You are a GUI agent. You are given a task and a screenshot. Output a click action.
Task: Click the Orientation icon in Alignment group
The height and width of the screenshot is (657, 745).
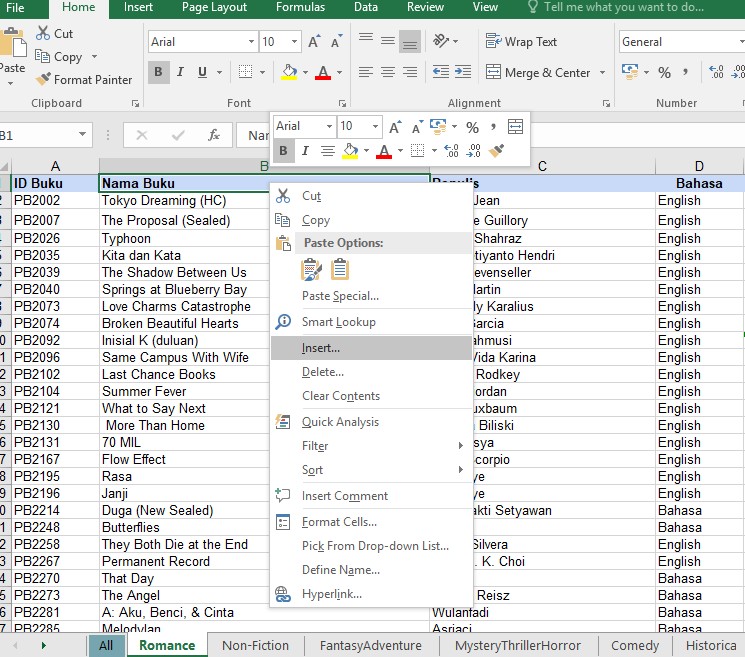pyautogui.click(x=441, y=41)
